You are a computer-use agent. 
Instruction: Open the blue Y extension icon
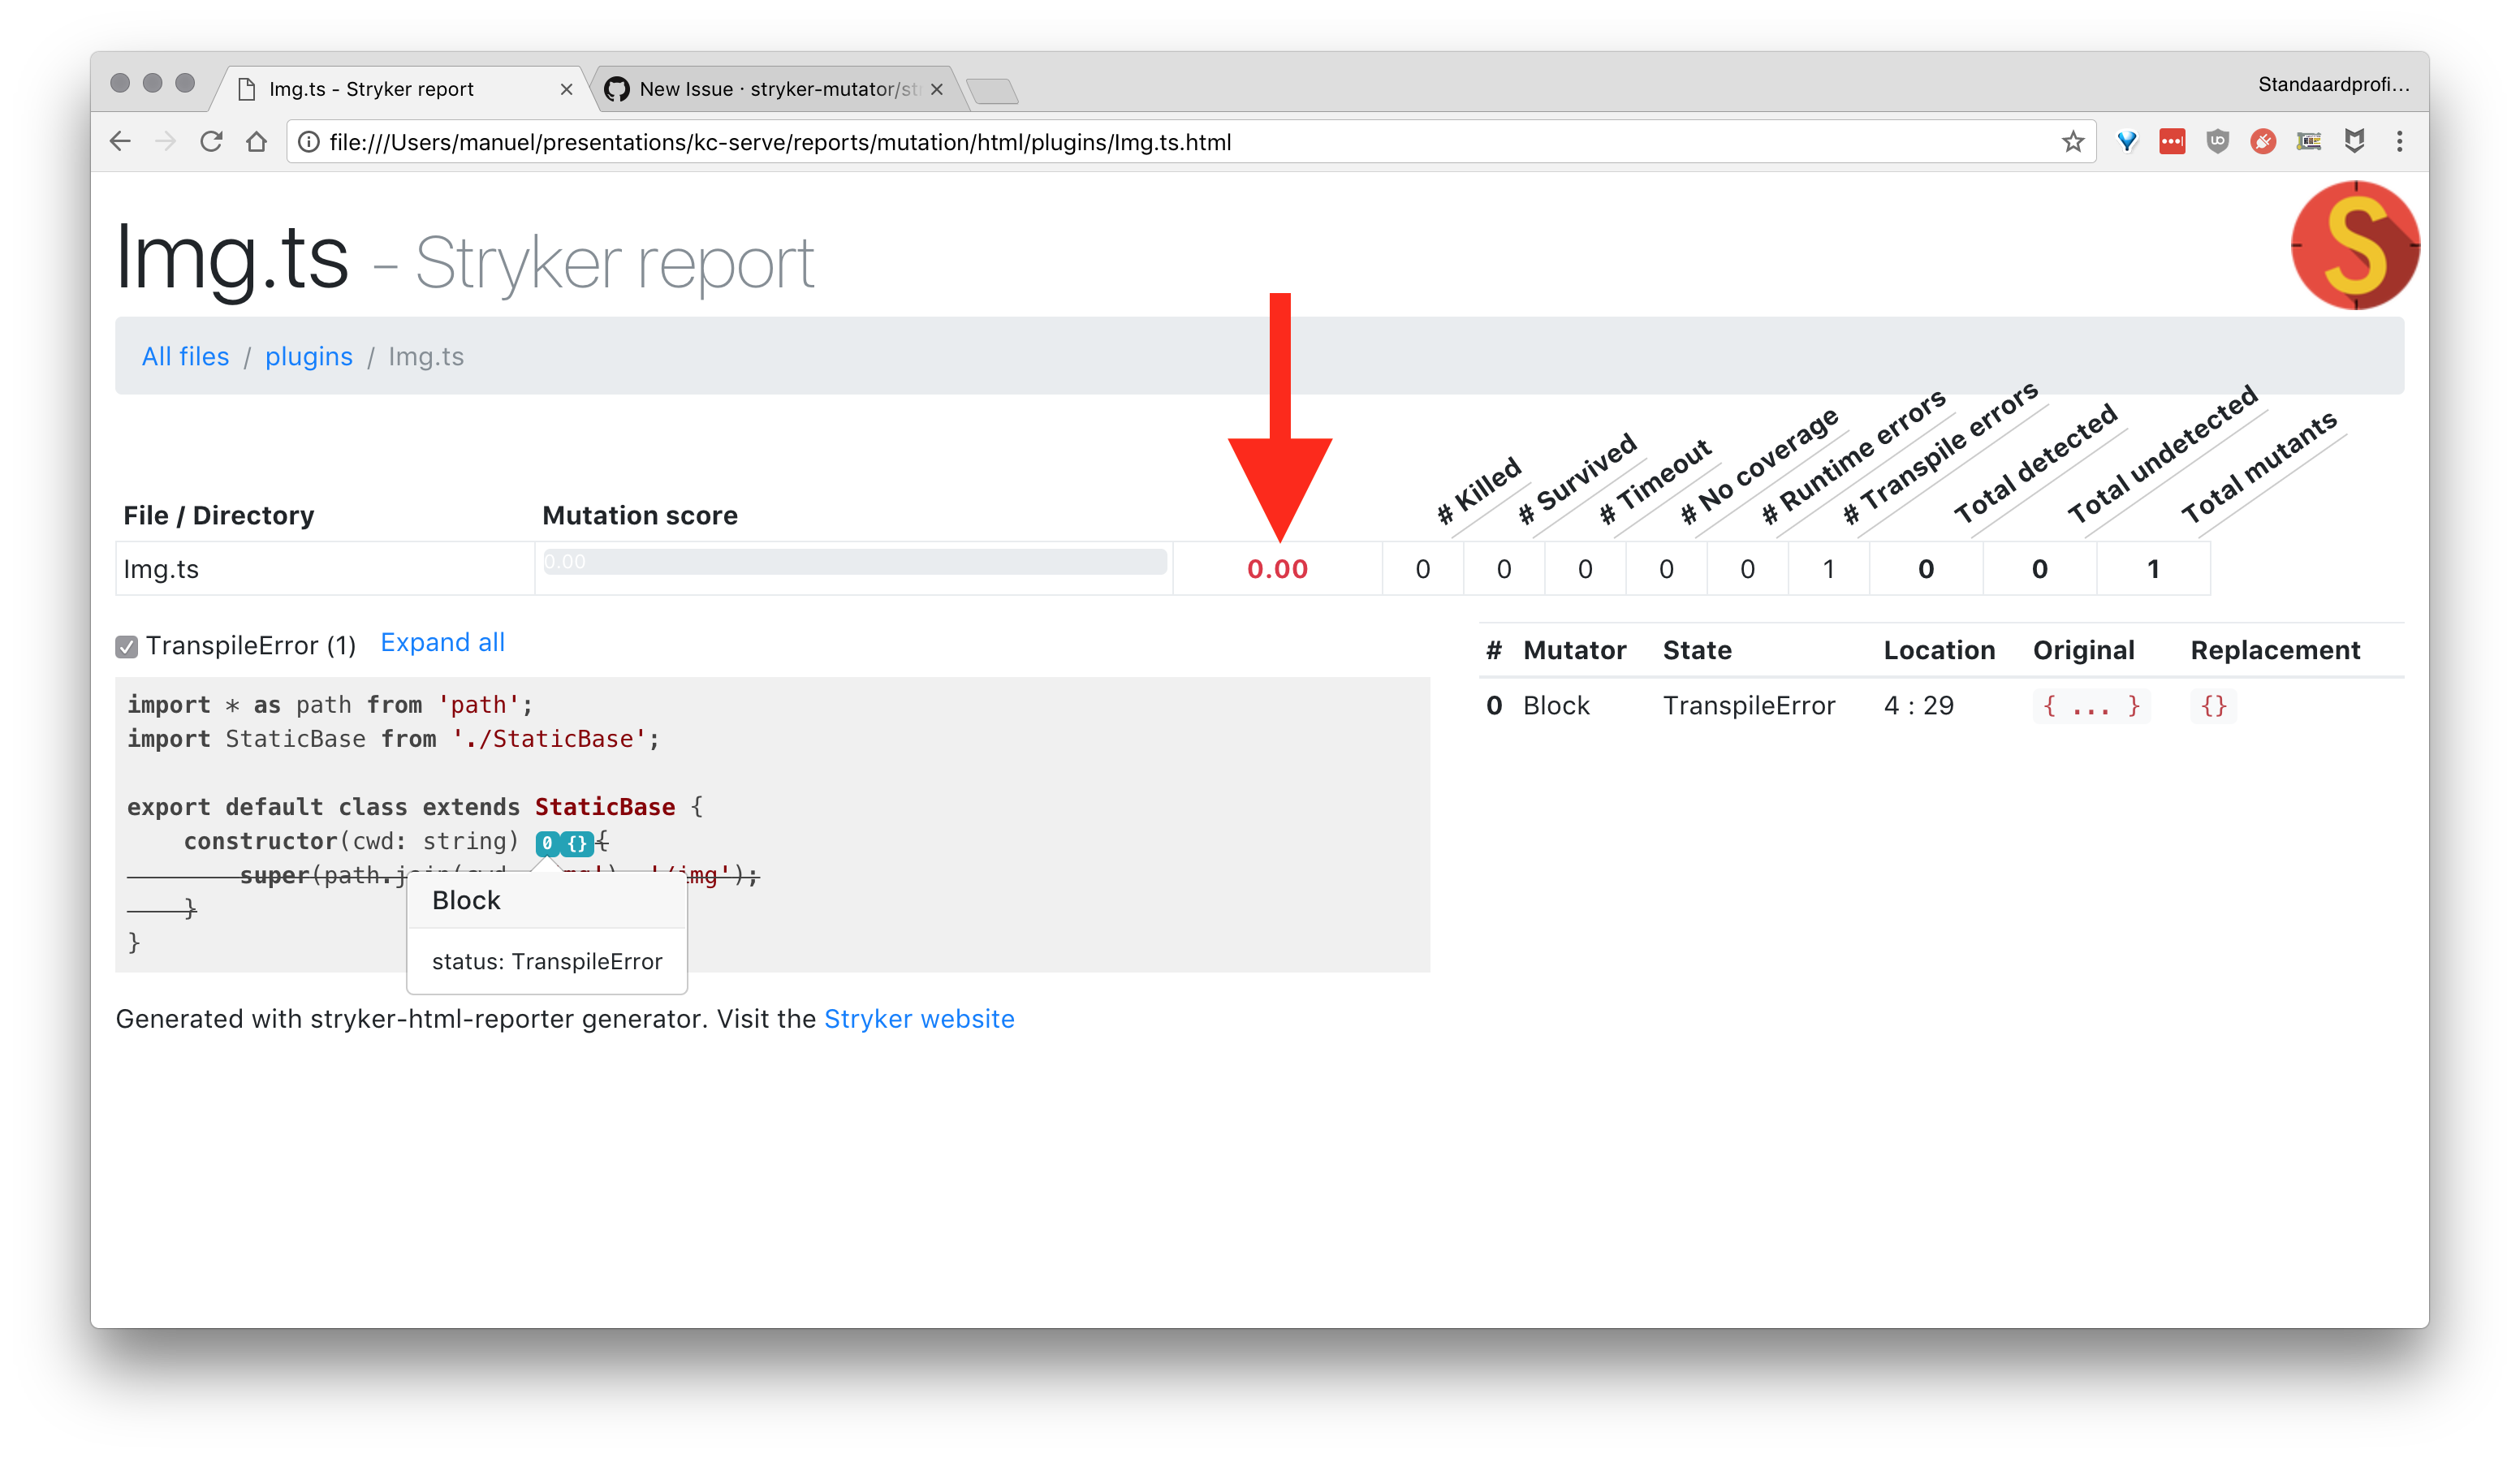2126,142
